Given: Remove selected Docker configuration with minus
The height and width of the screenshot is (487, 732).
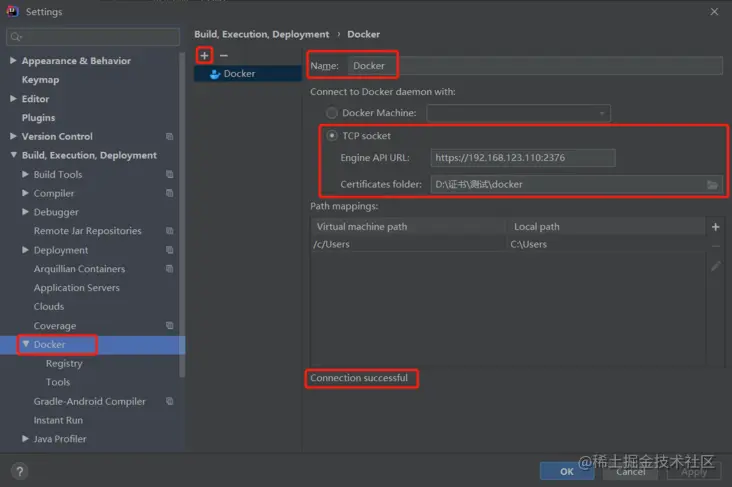Looking at the screenshot, I should pos(224,56).
